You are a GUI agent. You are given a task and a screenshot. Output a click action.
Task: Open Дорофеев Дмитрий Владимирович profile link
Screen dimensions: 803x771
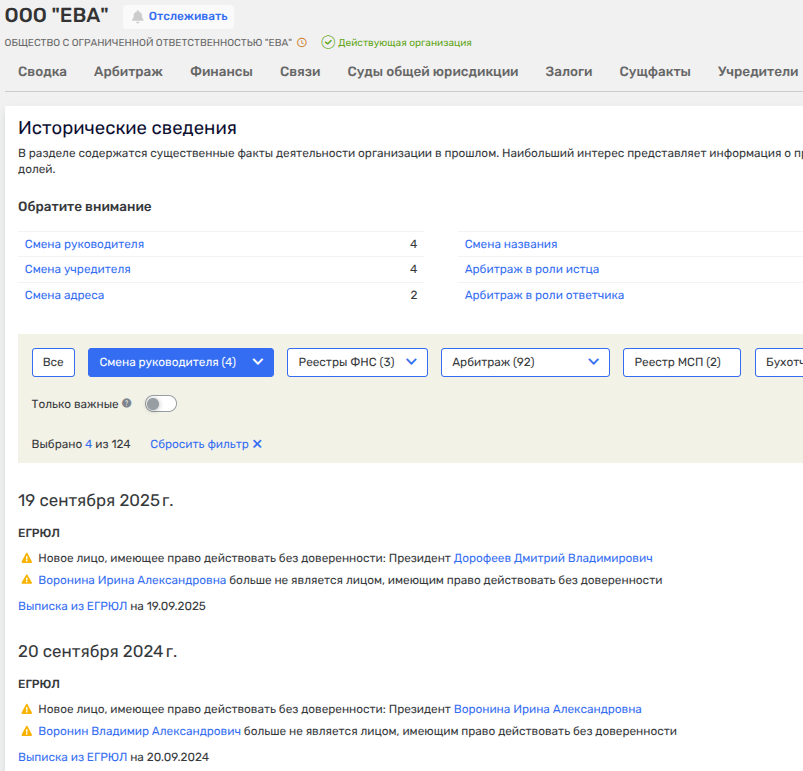[553, 558]
